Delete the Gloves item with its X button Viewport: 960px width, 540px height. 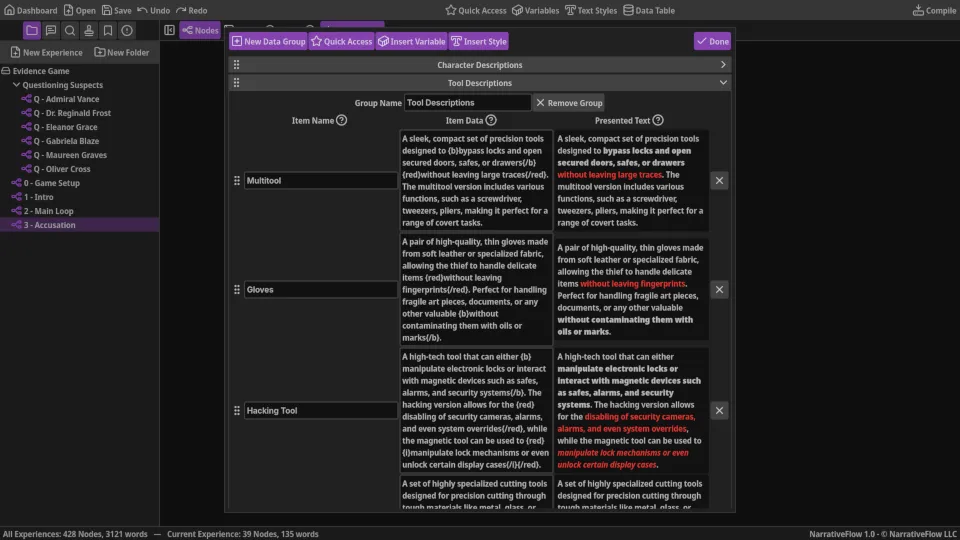[719, 290]
